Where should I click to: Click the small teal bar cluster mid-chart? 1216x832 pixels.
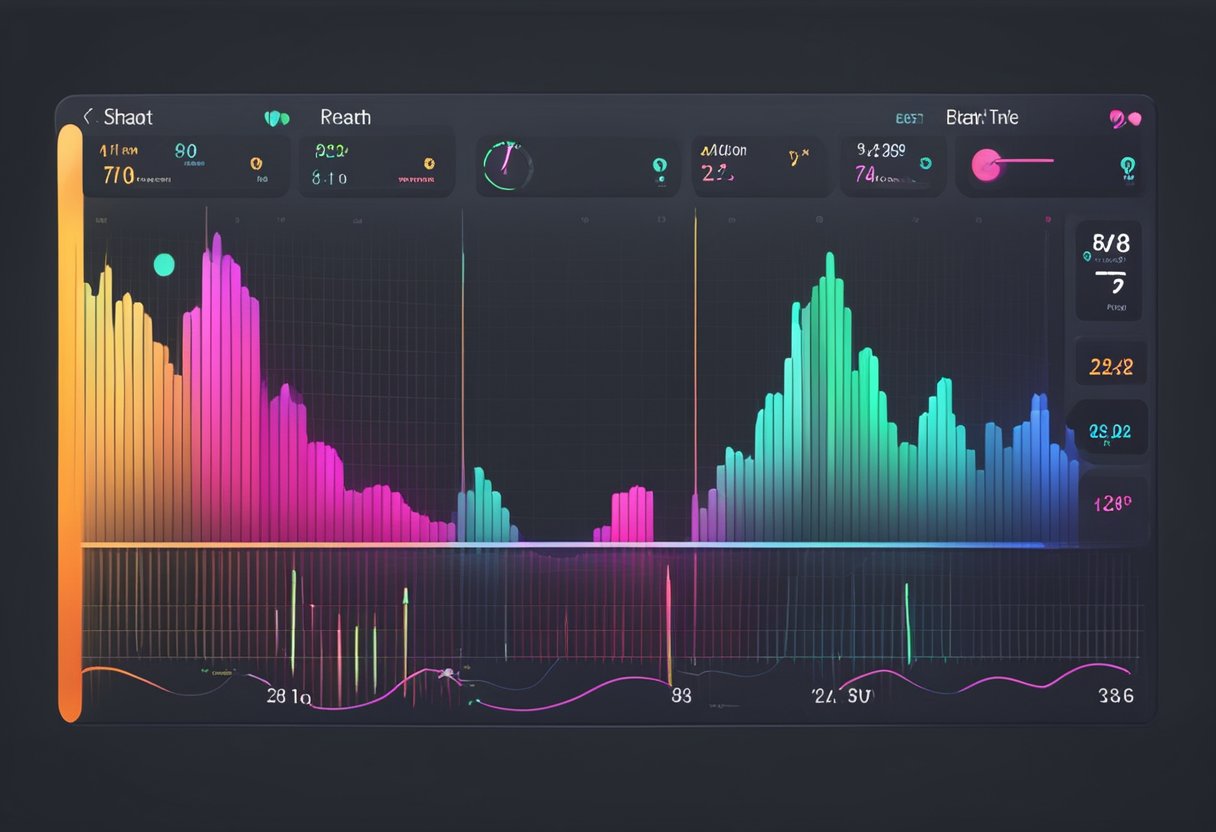point(487,505)
